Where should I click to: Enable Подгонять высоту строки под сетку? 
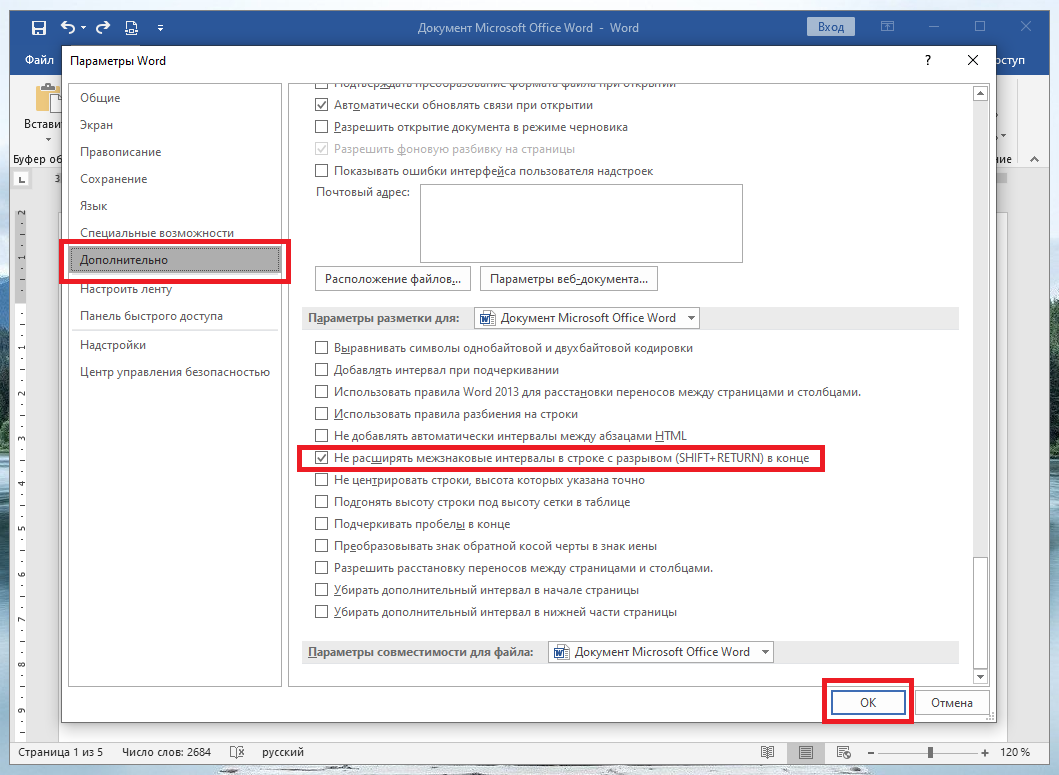click(x=321, y=502)
